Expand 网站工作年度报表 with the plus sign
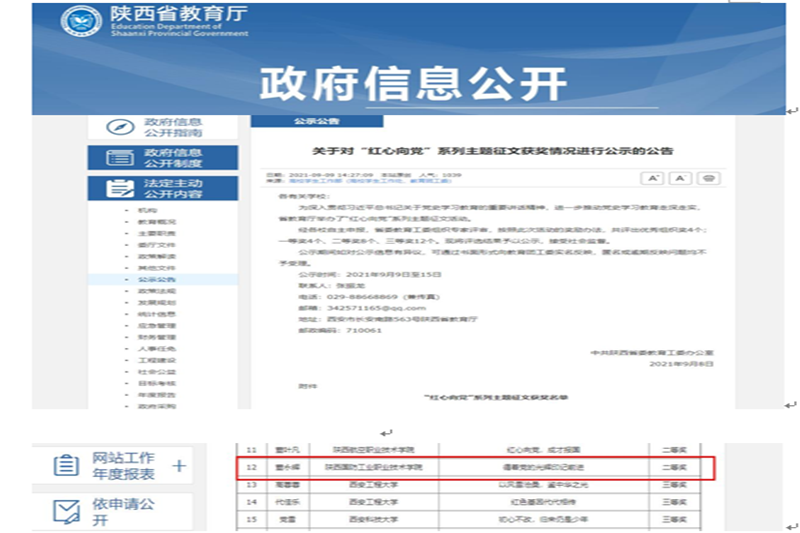The width and height of the screenshot is (800, 533). tap(179, 465)
